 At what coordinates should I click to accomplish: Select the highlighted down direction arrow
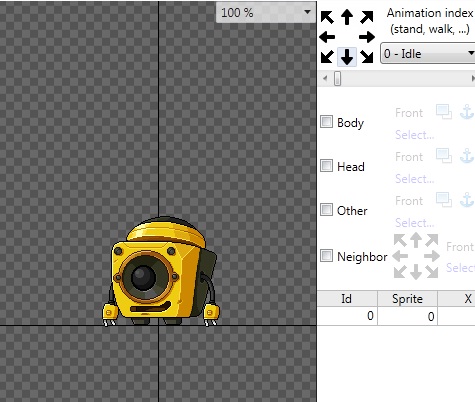(347, 57)
